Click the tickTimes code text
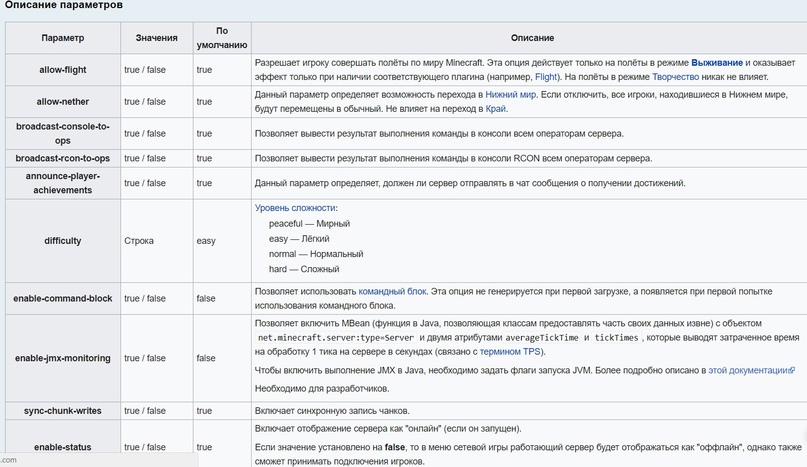The image size is (807, 467). (x=617, y=338)
